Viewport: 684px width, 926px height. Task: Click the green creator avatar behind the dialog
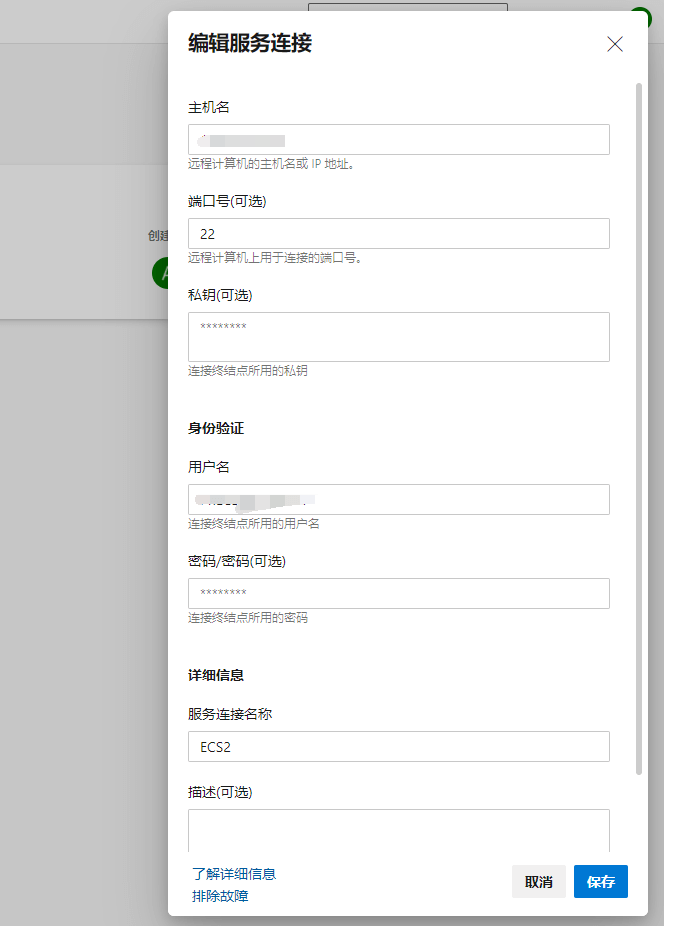(x=160, y=272)
